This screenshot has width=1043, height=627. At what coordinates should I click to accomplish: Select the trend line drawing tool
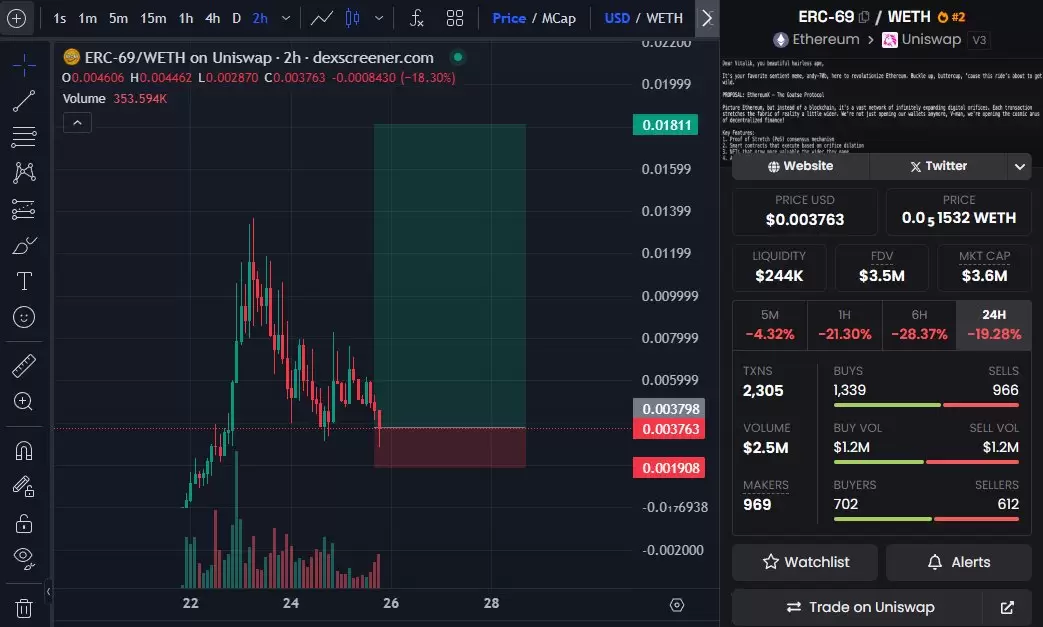point(24,101)
